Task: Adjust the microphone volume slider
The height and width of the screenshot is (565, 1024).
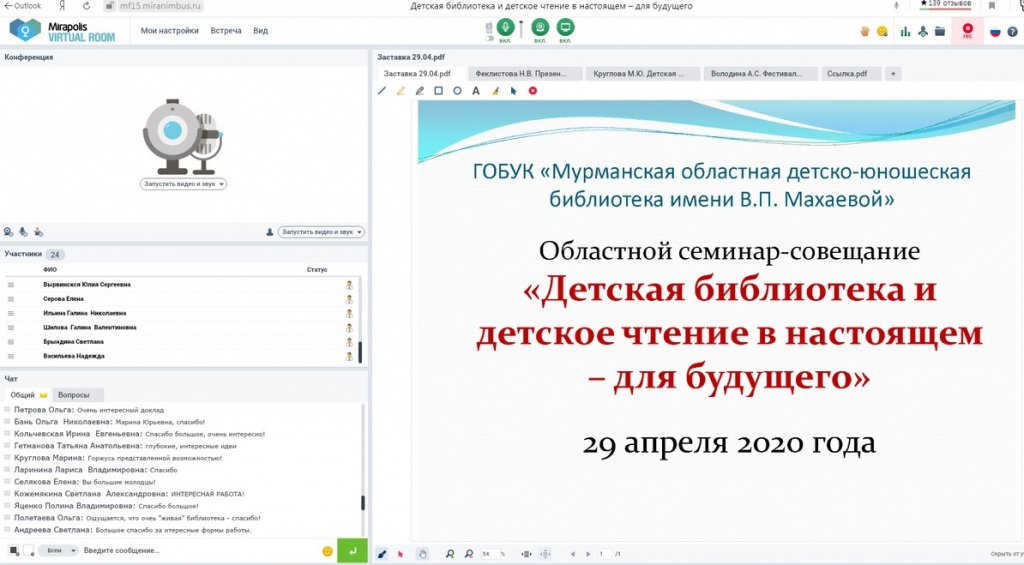Action: tap(521, 29)
